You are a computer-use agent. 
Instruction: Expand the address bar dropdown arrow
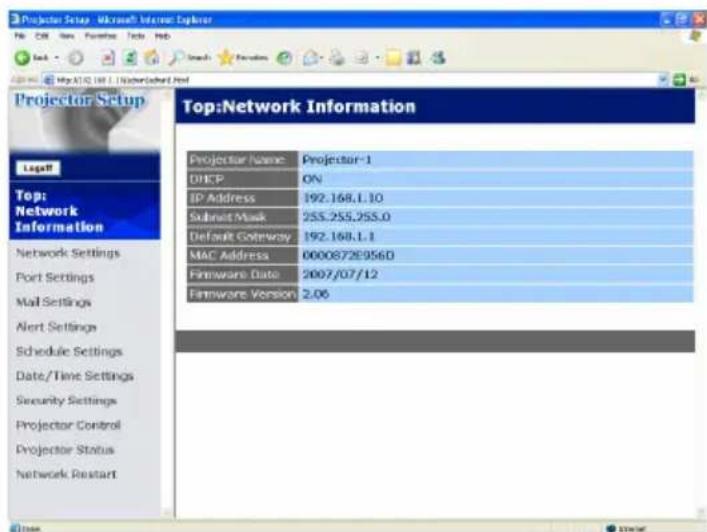tap(663, 80)
